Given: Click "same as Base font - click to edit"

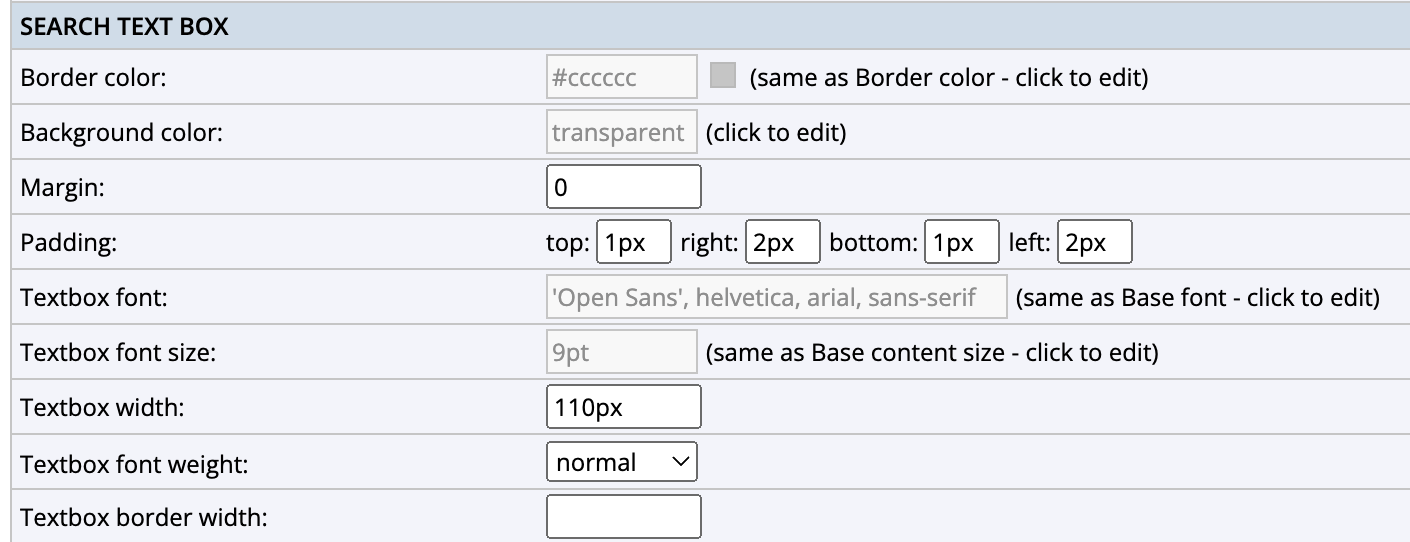Looking at the screenshot, I should [x=1198, y=298].
